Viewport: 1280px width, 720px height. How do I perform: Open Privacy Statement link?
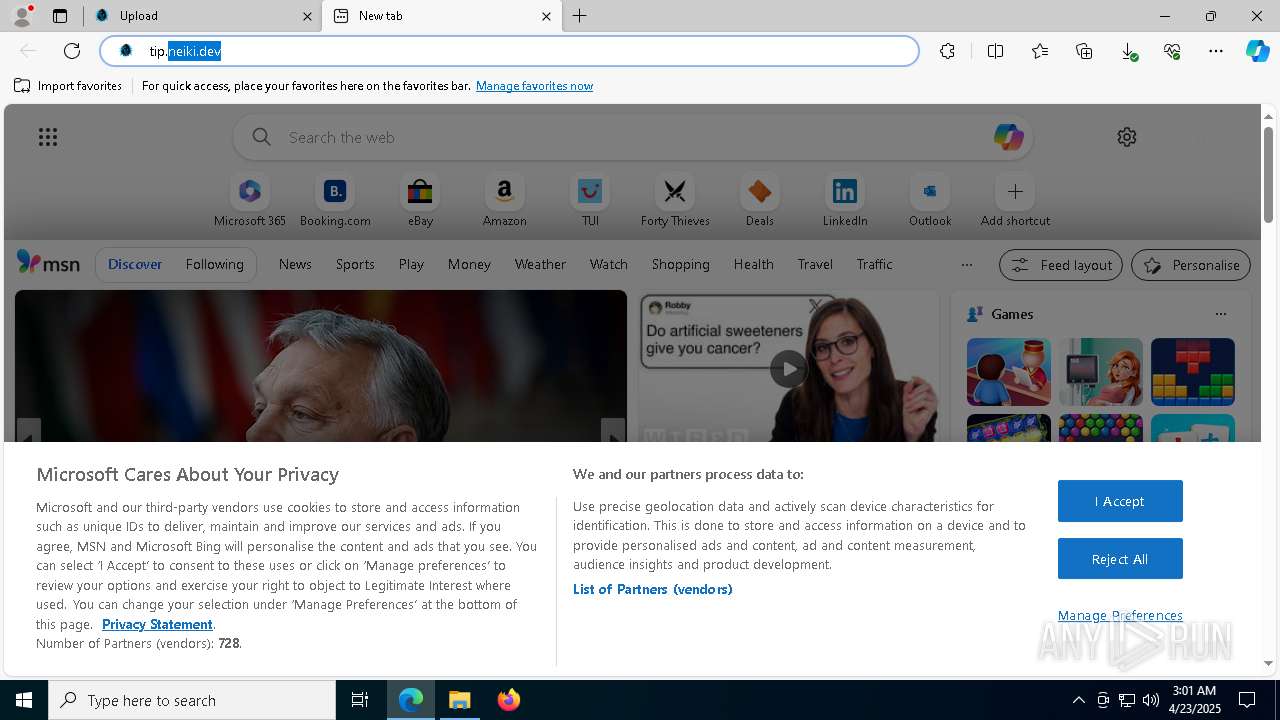(157, 624)
